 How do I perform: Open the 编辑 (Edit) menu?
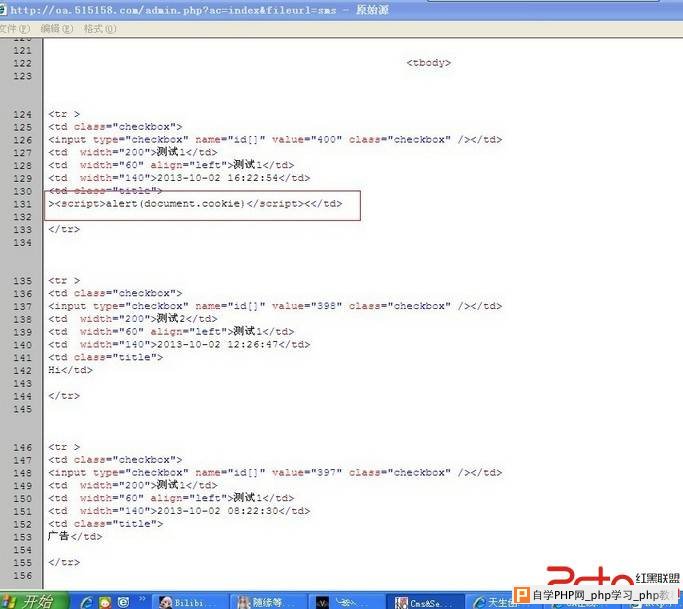tap(57, 29)
